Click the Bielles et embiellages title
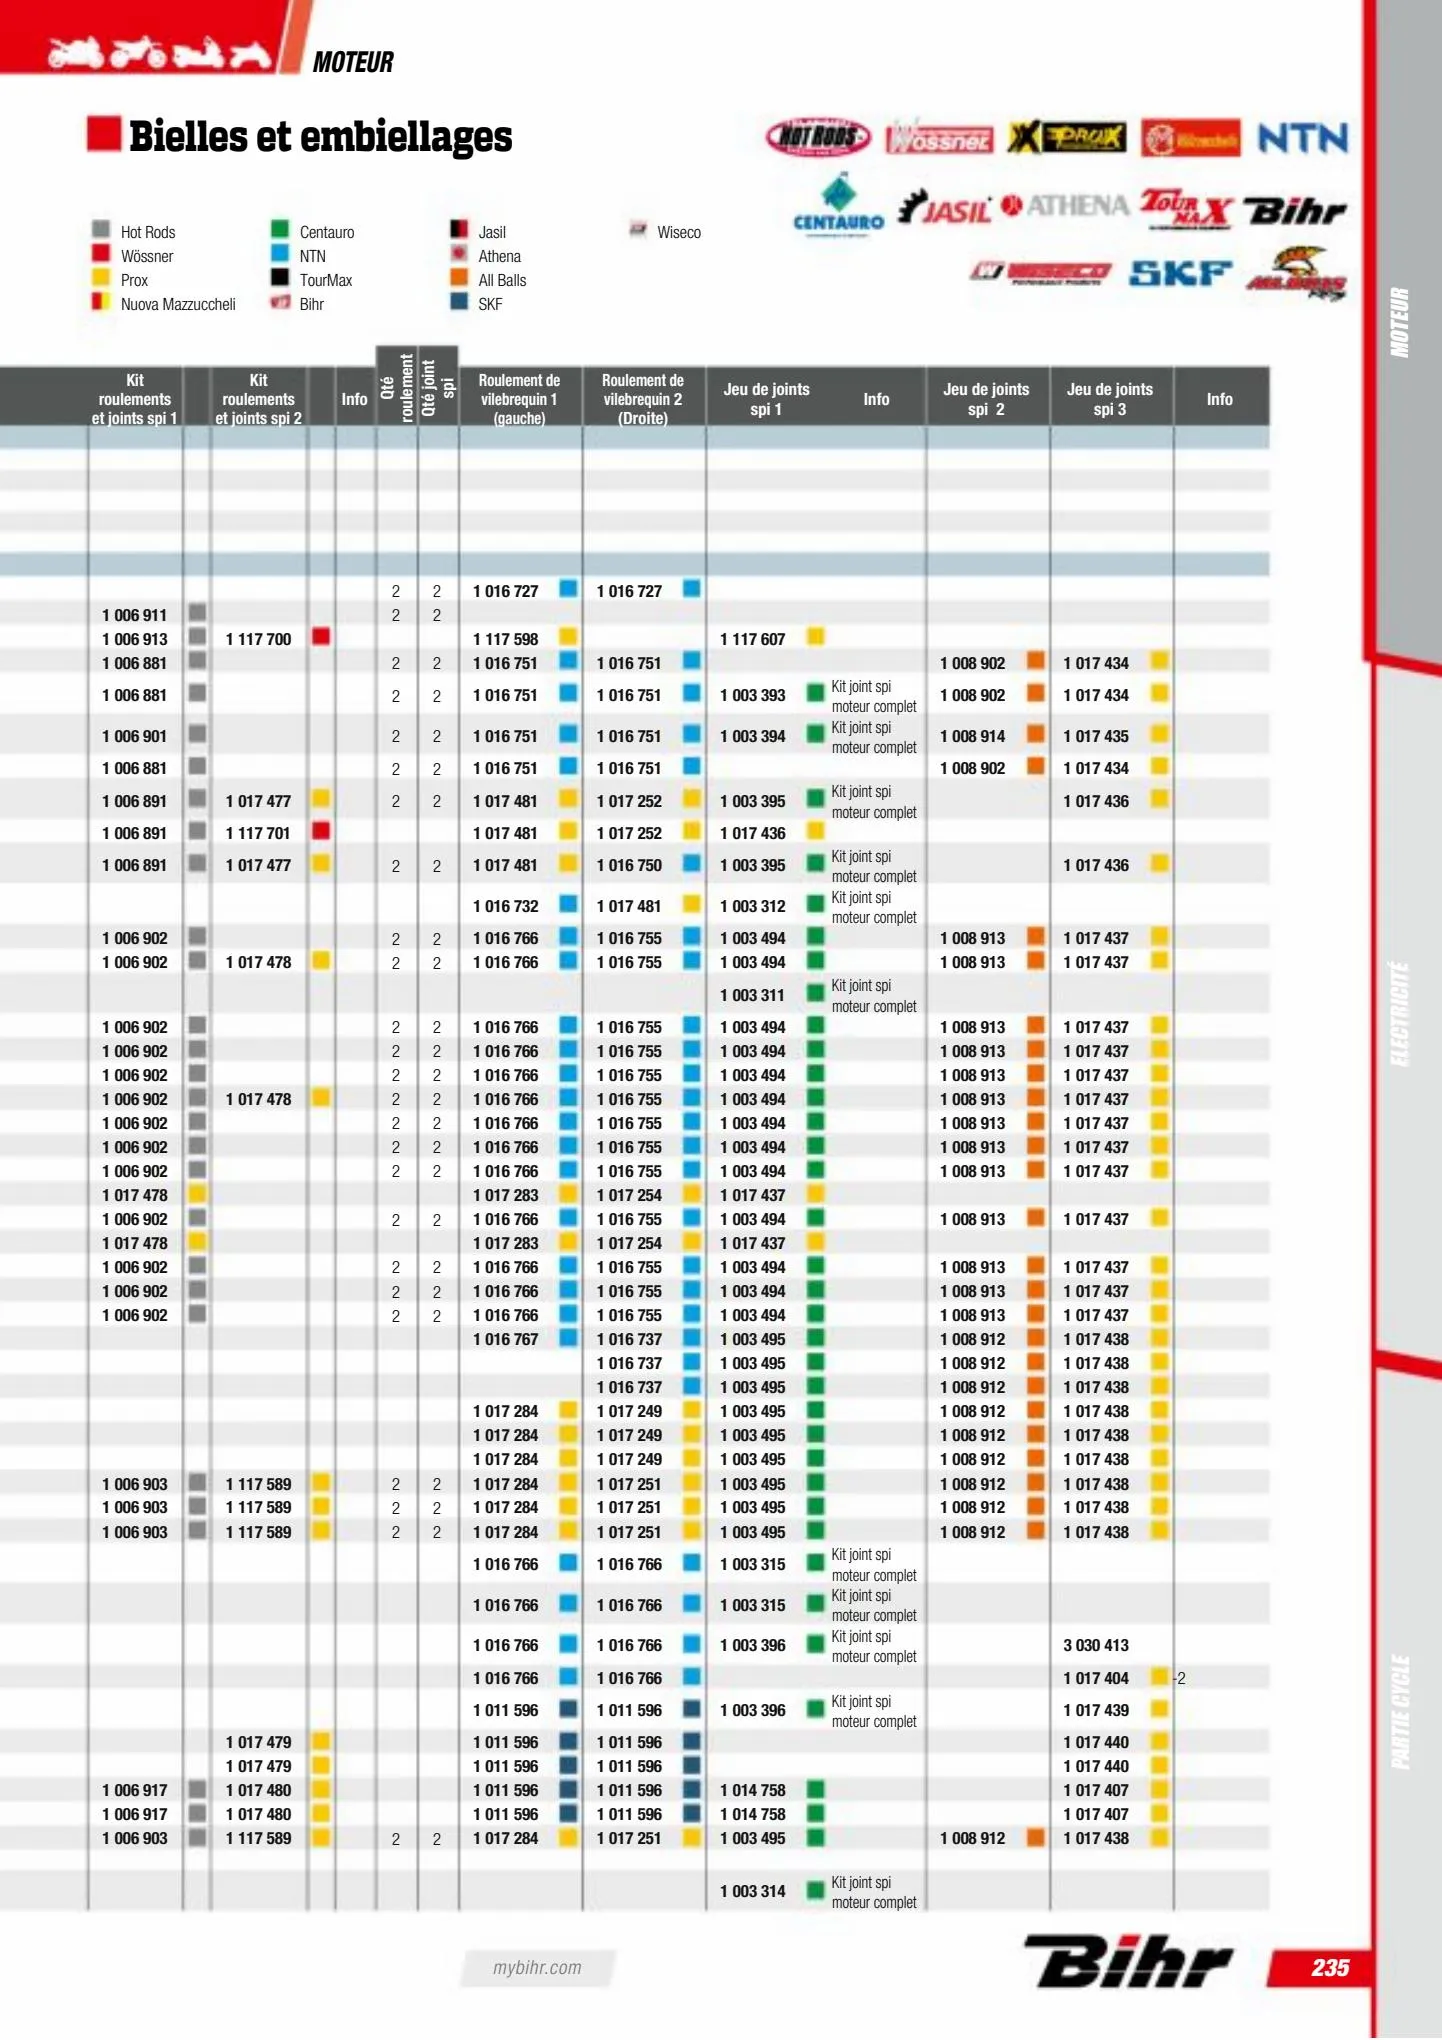The width and height of the screenshot is (1442, 2040). 320,136
